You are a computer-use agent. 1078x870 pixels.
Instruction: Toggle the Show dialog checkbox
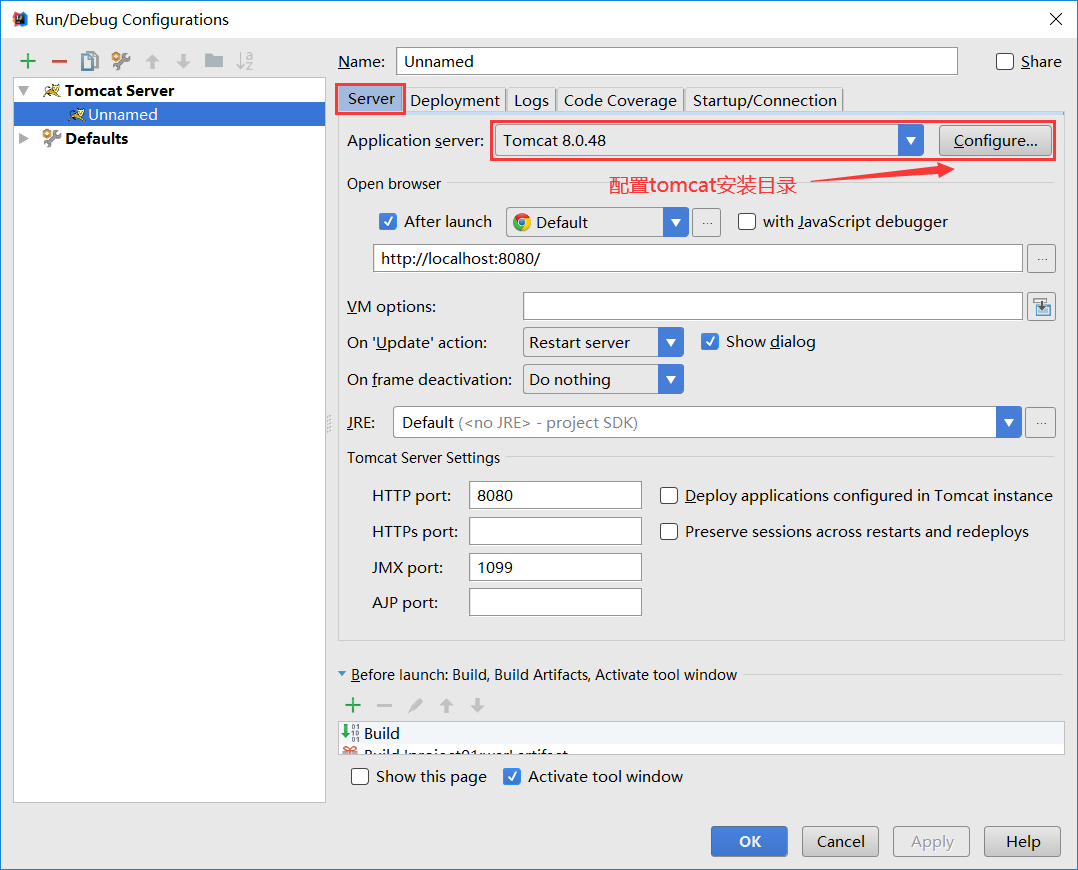pyautogui.click(x=710, y=342)
